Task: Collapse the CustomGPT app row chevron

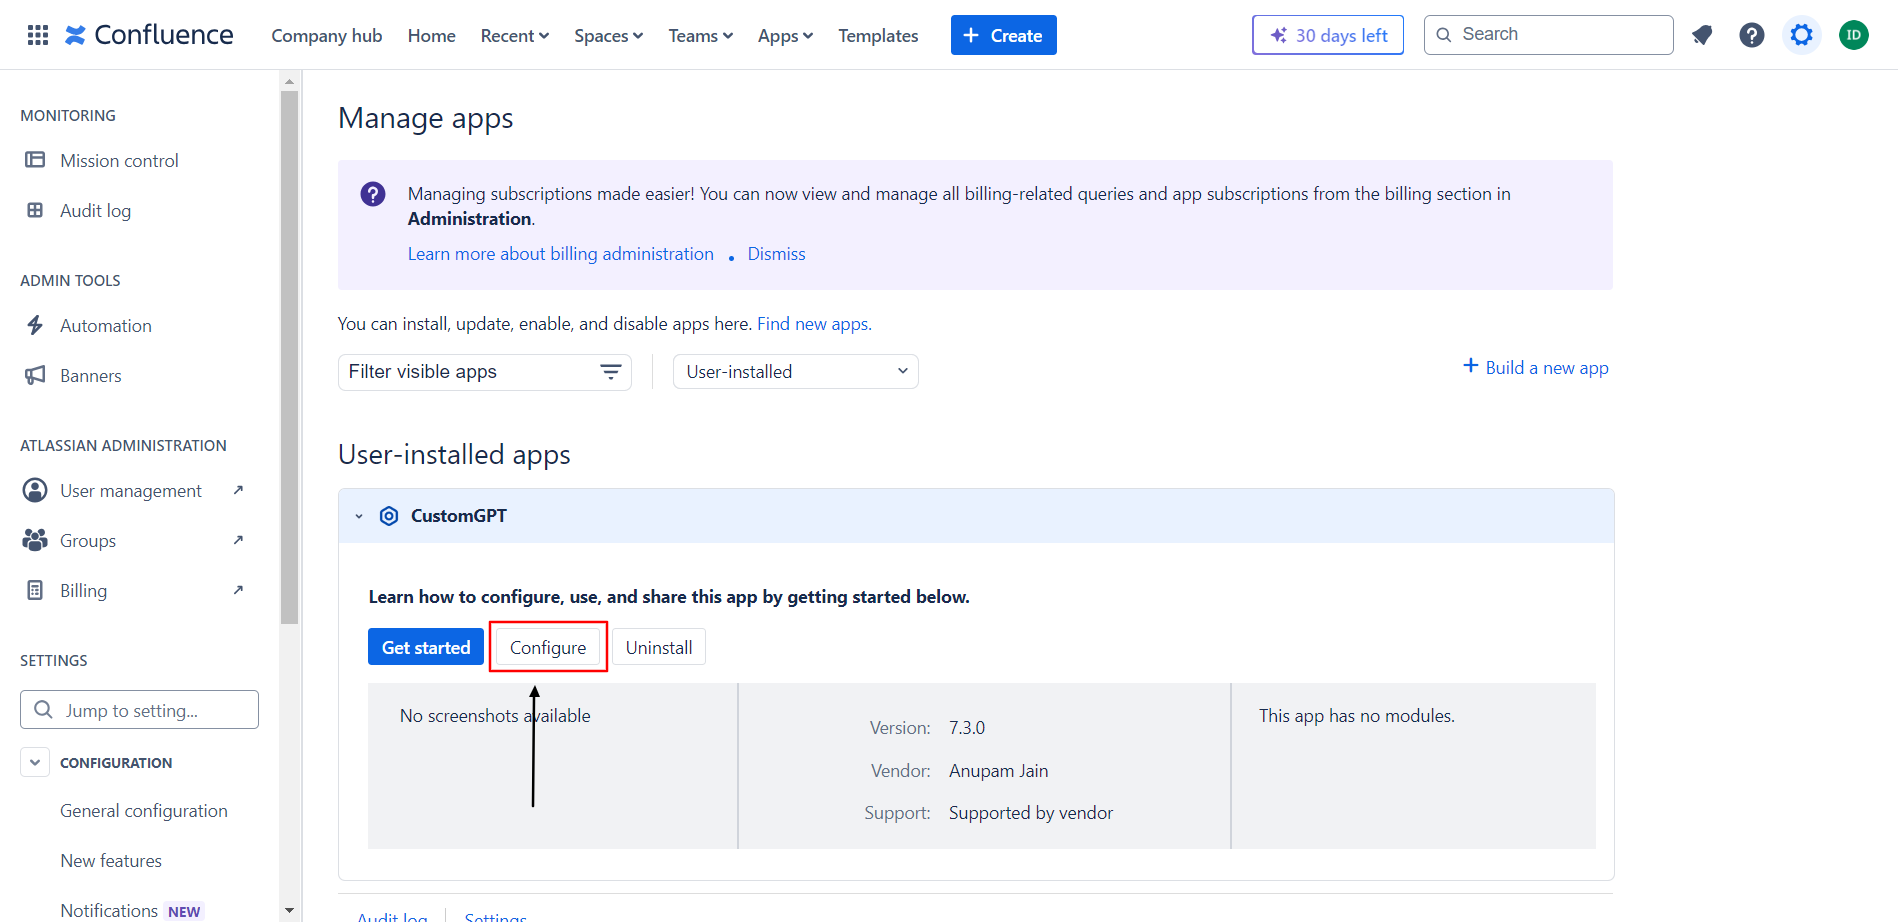Action: tap(359, 516)
